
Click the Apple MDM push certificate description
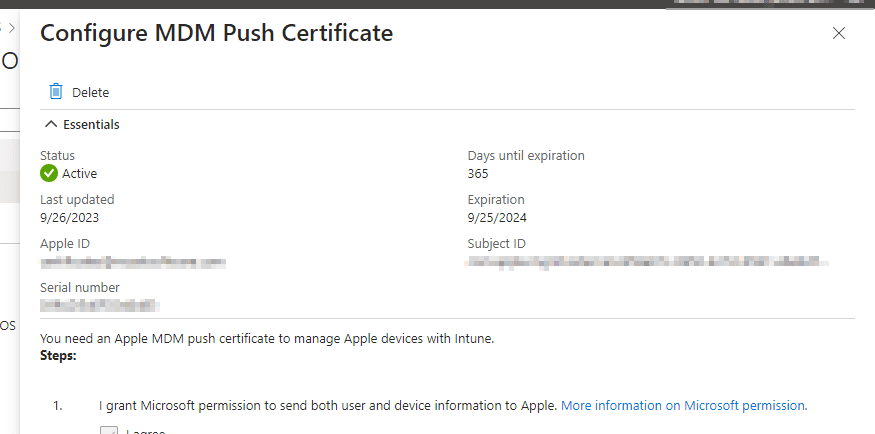267,338
